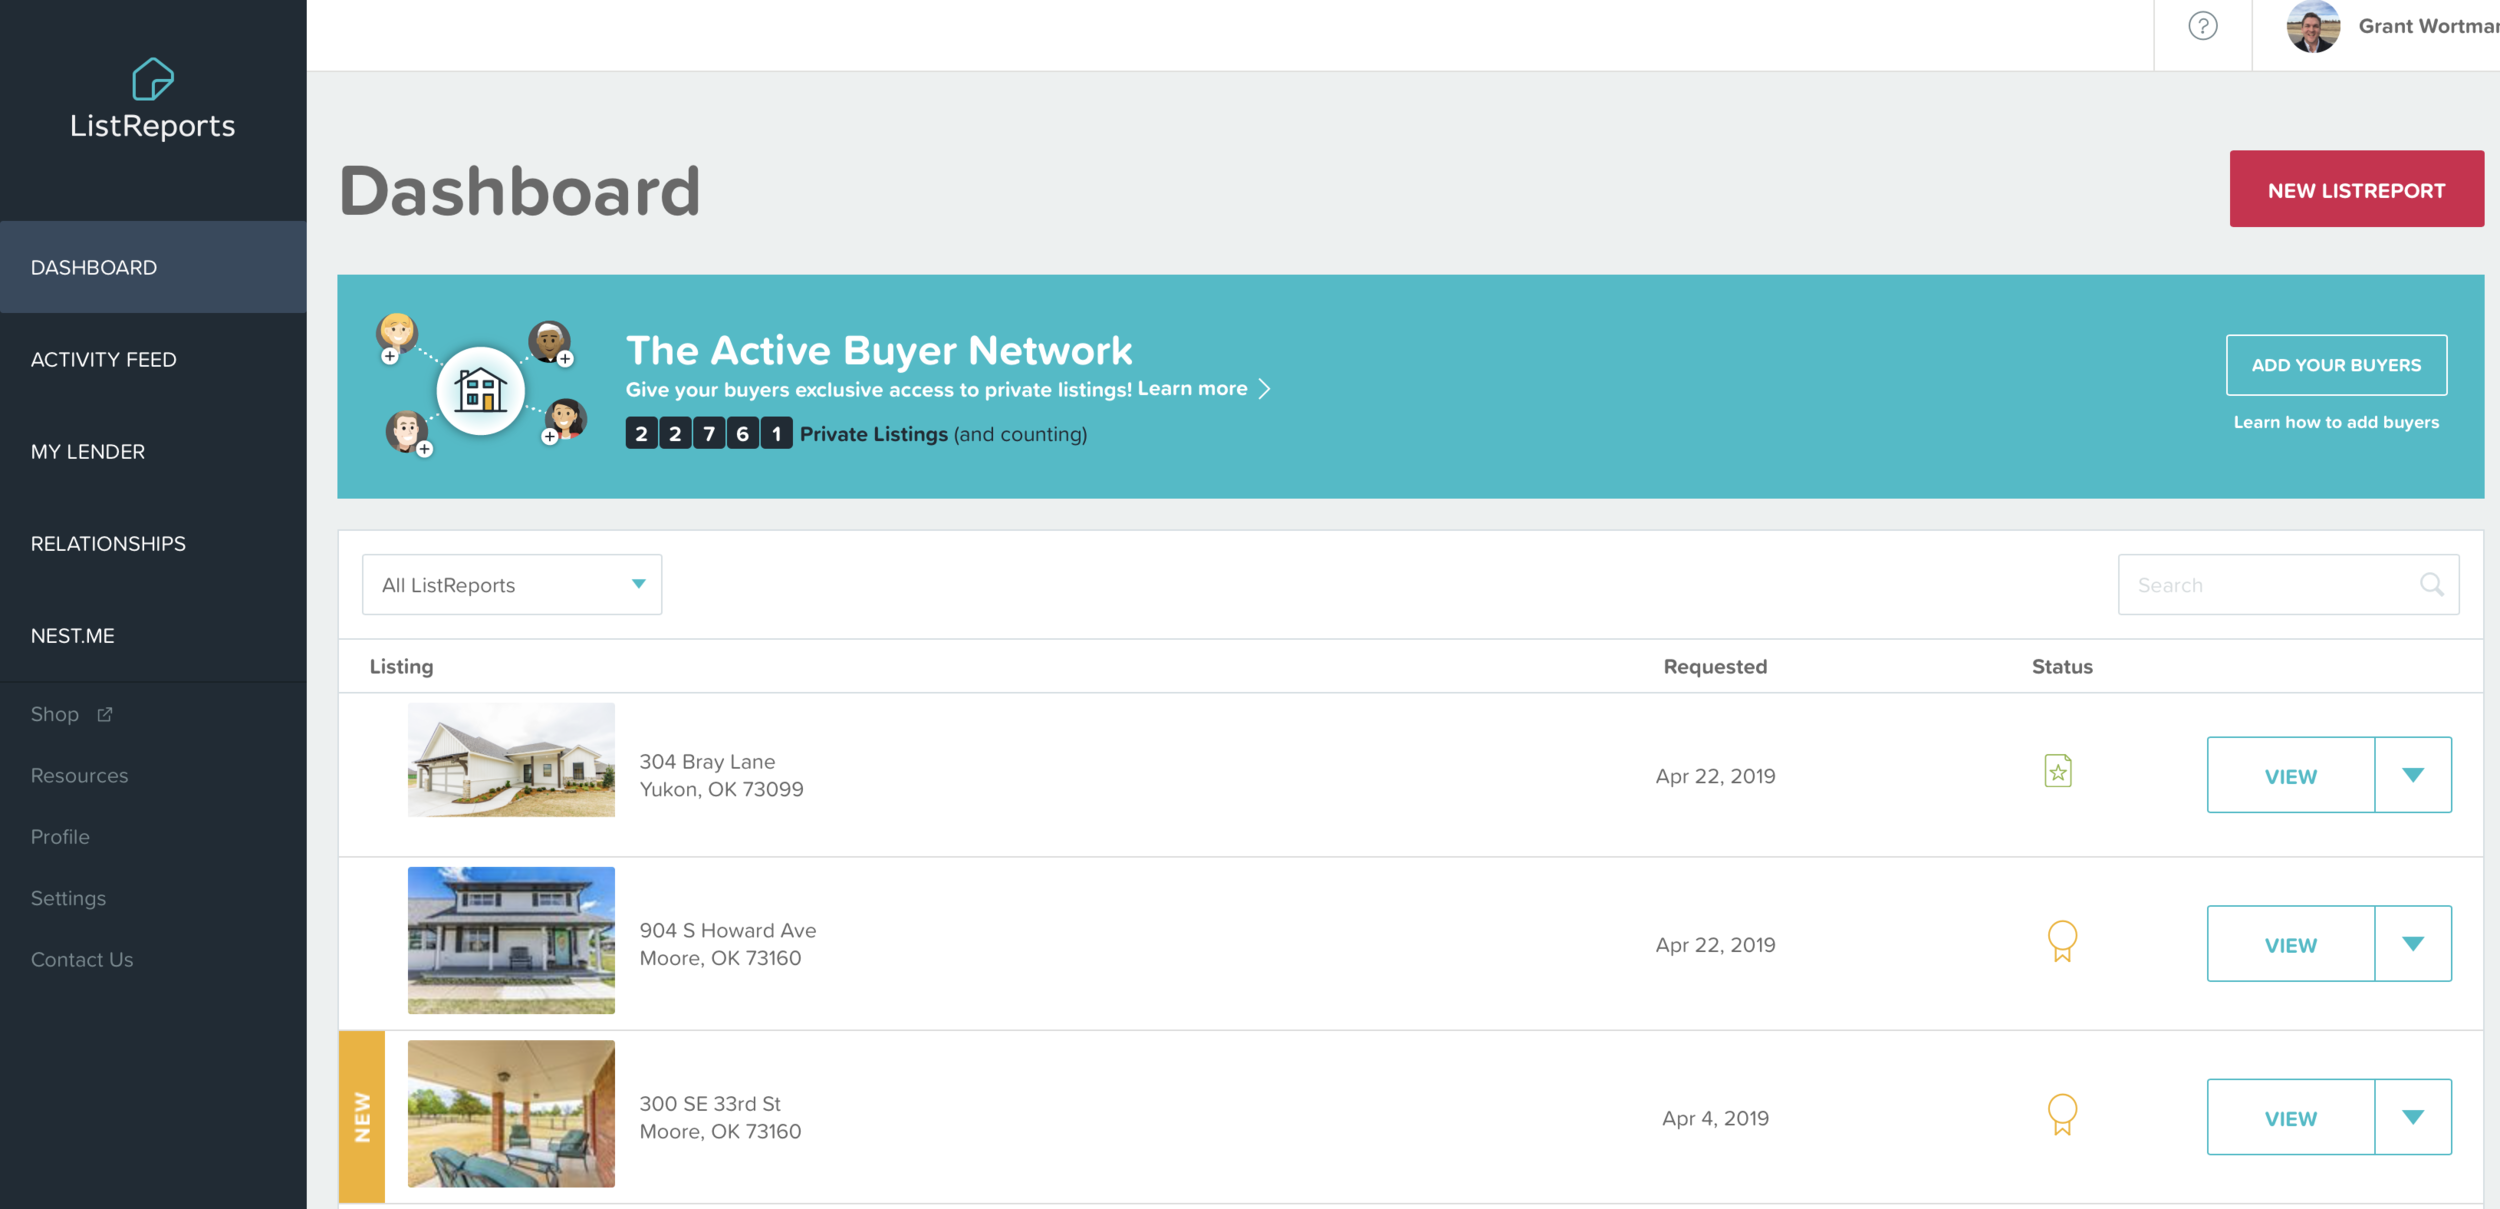Viewport: 2500px width, 1209px height.
Task: Click the ListReports logo icon
Action: pos(153,79)
